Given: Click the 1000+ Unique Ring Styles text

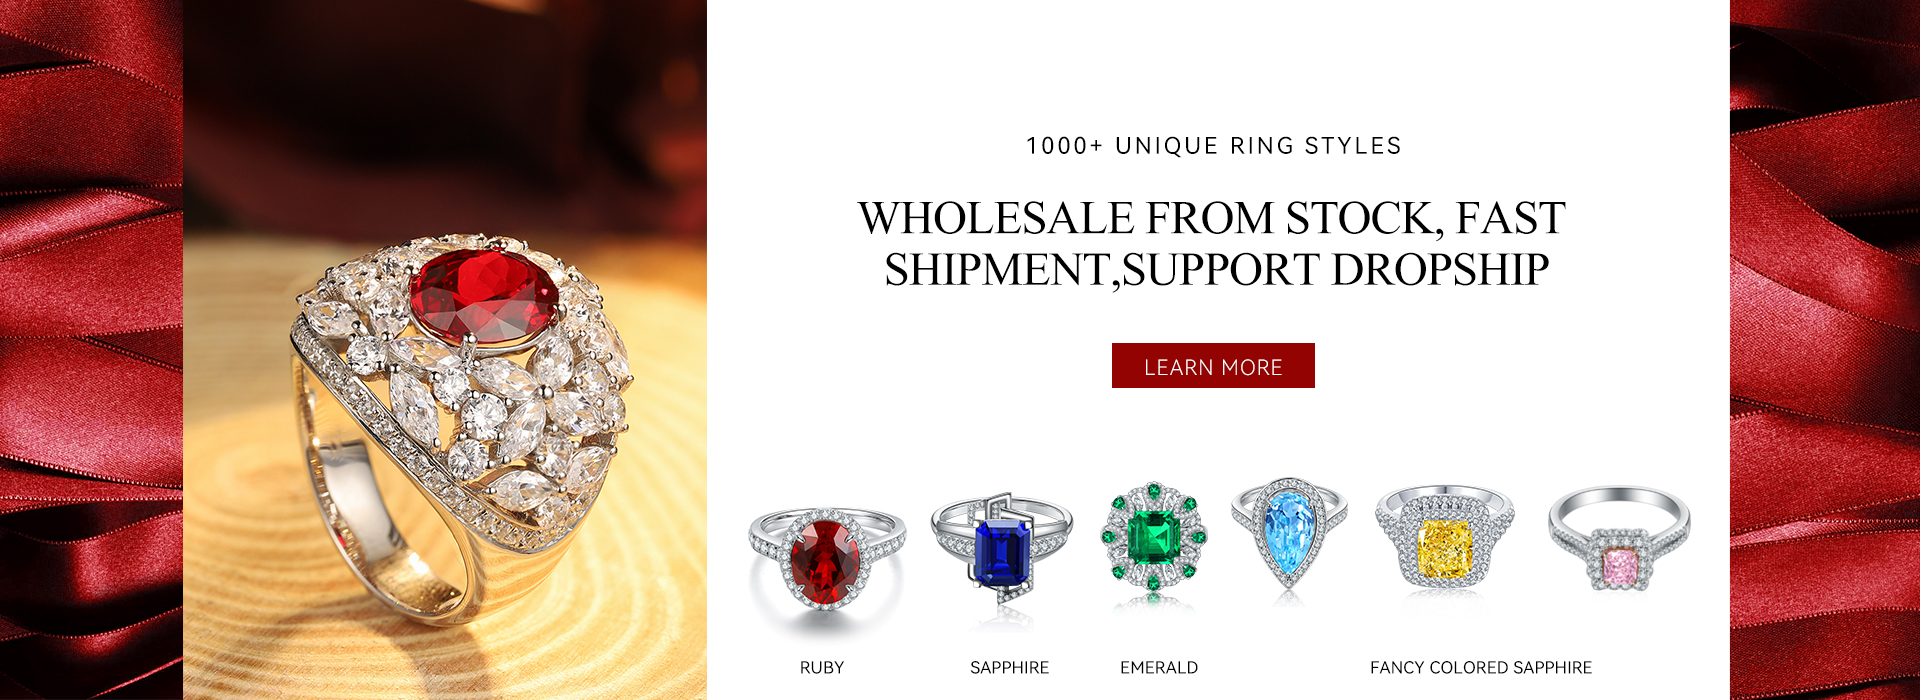Looking at the screenshot, I should 1214,146.
